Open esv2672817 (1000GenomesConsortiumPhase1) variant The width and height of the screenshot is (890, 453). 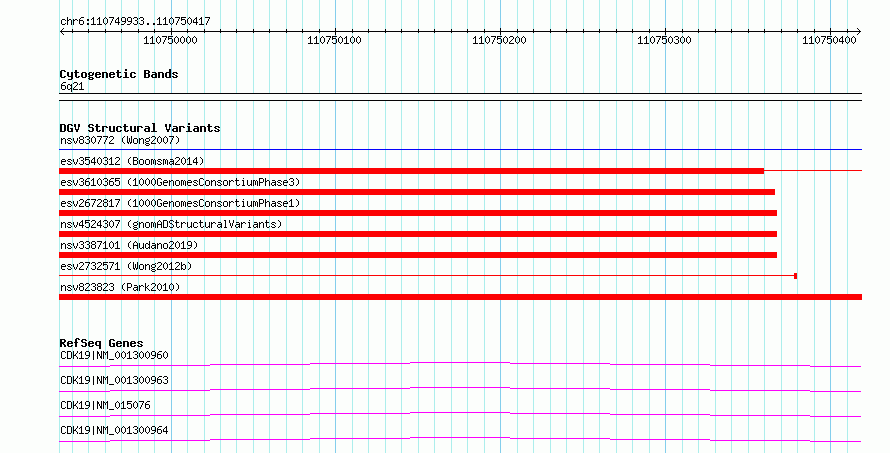pyautogui.click(x=180, y=203)
